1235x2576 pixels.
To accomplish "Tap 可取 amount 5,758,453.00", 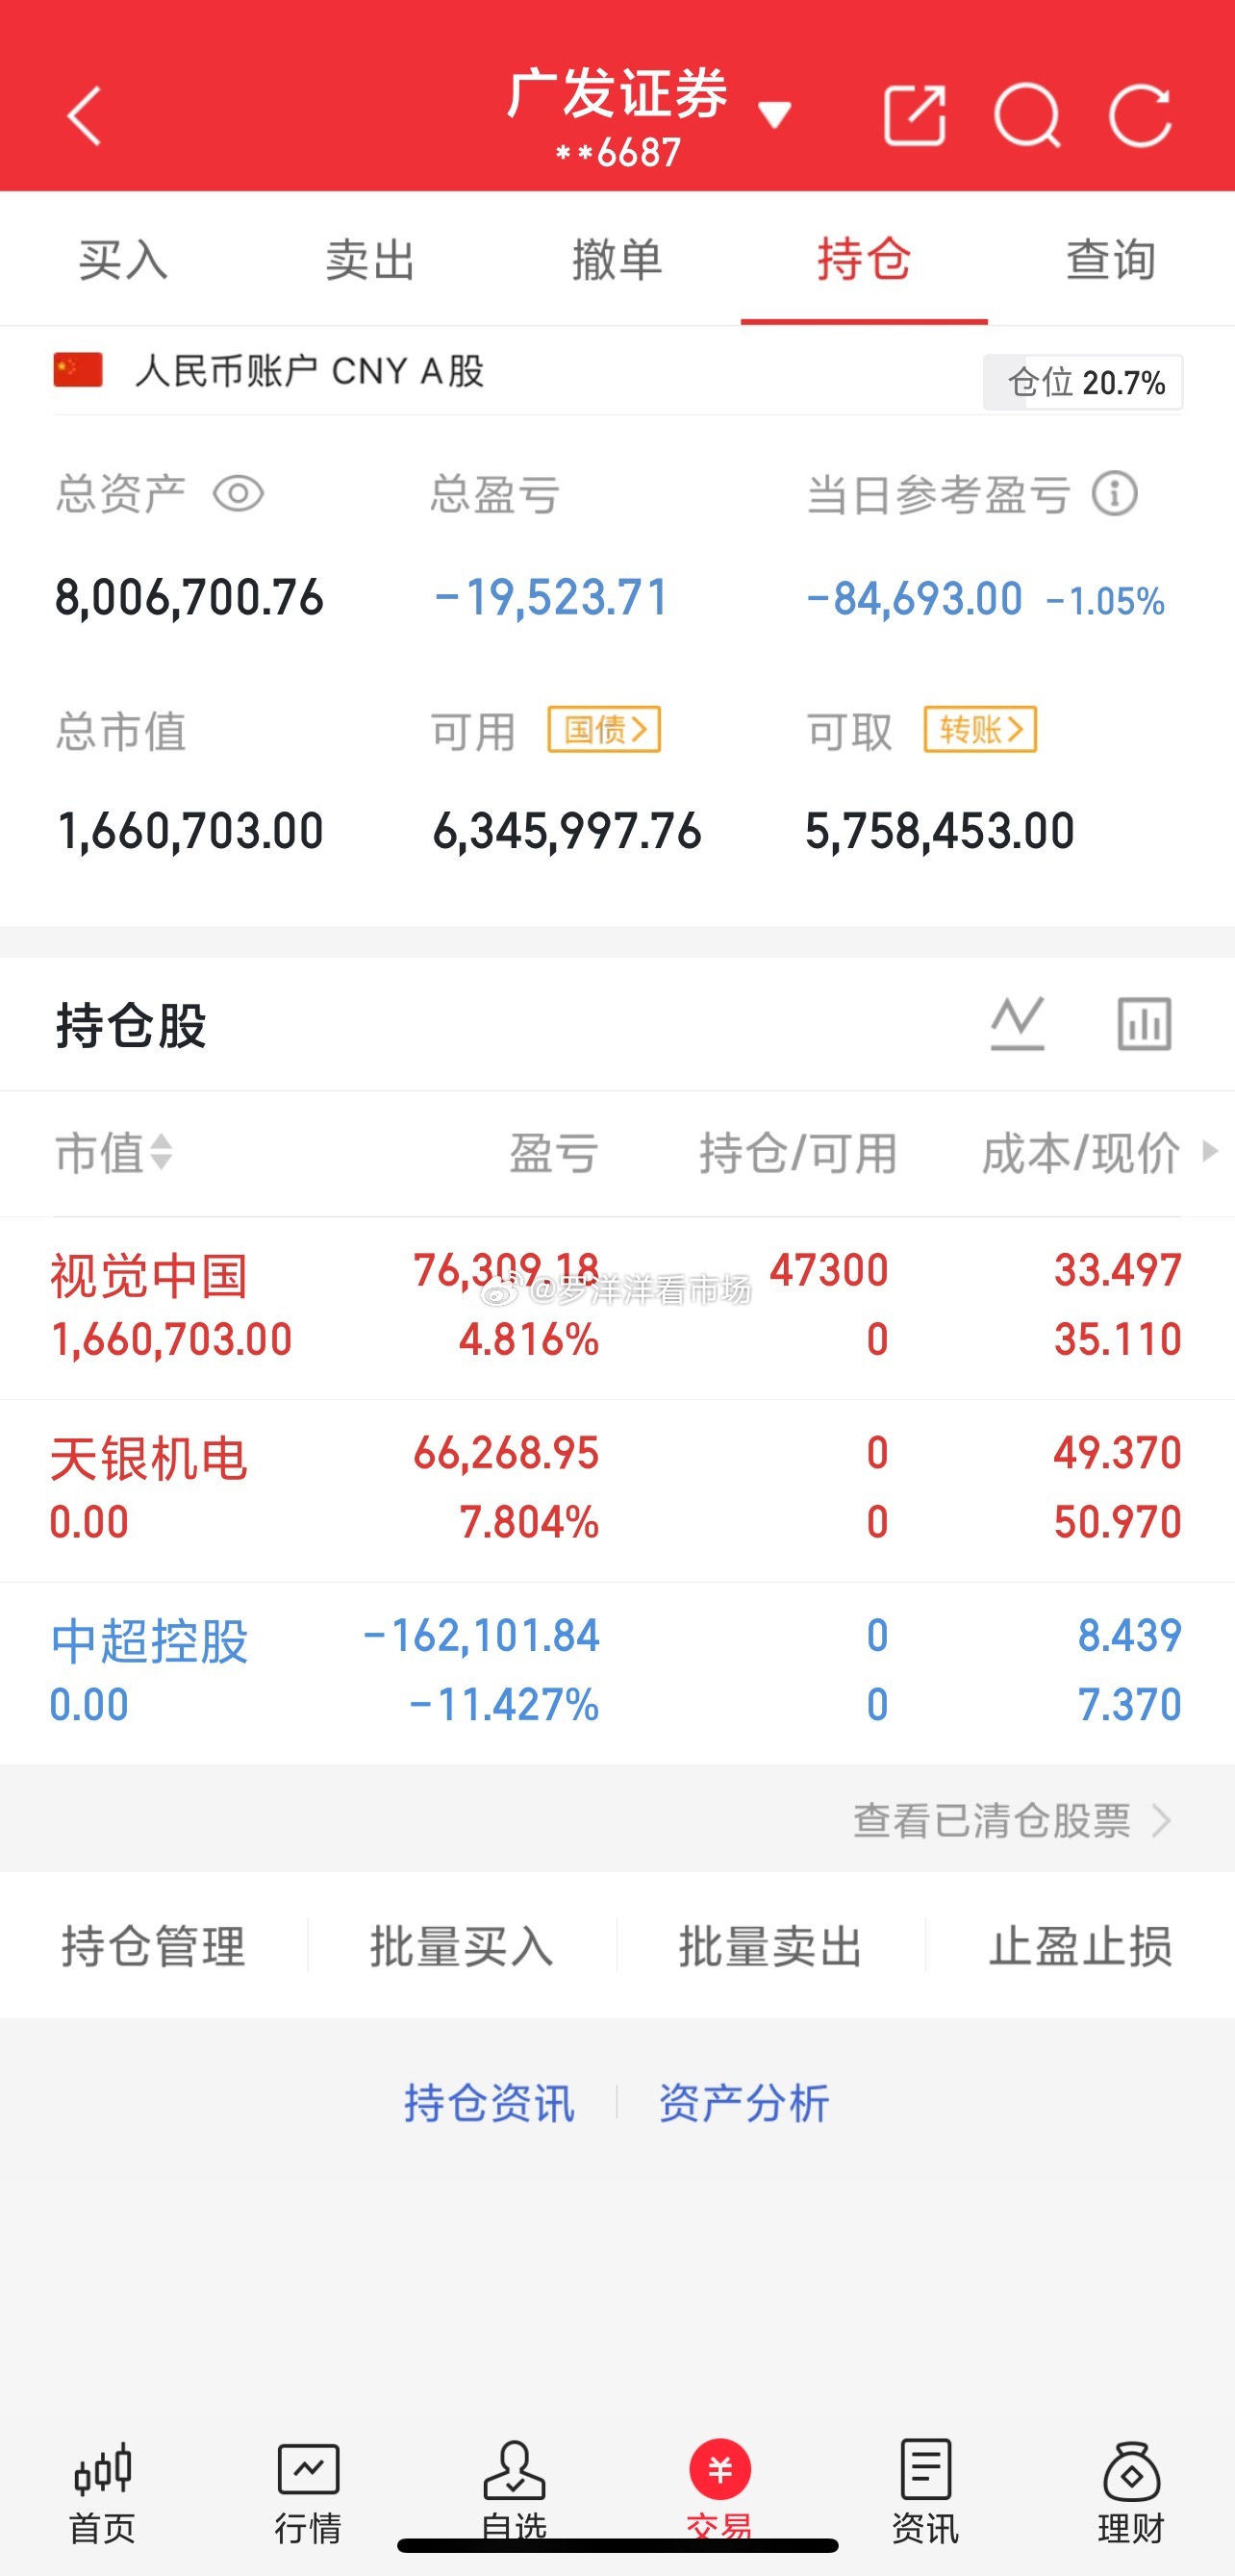I will click(x=940, y=831).
